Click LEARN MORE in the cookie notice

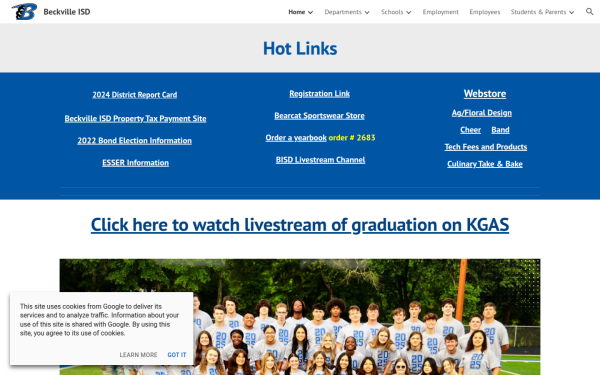(139, 355)
